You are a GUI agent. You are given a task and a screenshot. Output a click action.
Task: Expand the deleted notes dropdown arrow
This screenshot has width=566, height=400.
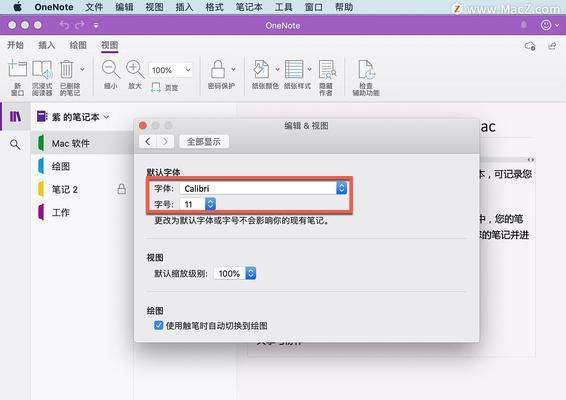tap(82, 69)
